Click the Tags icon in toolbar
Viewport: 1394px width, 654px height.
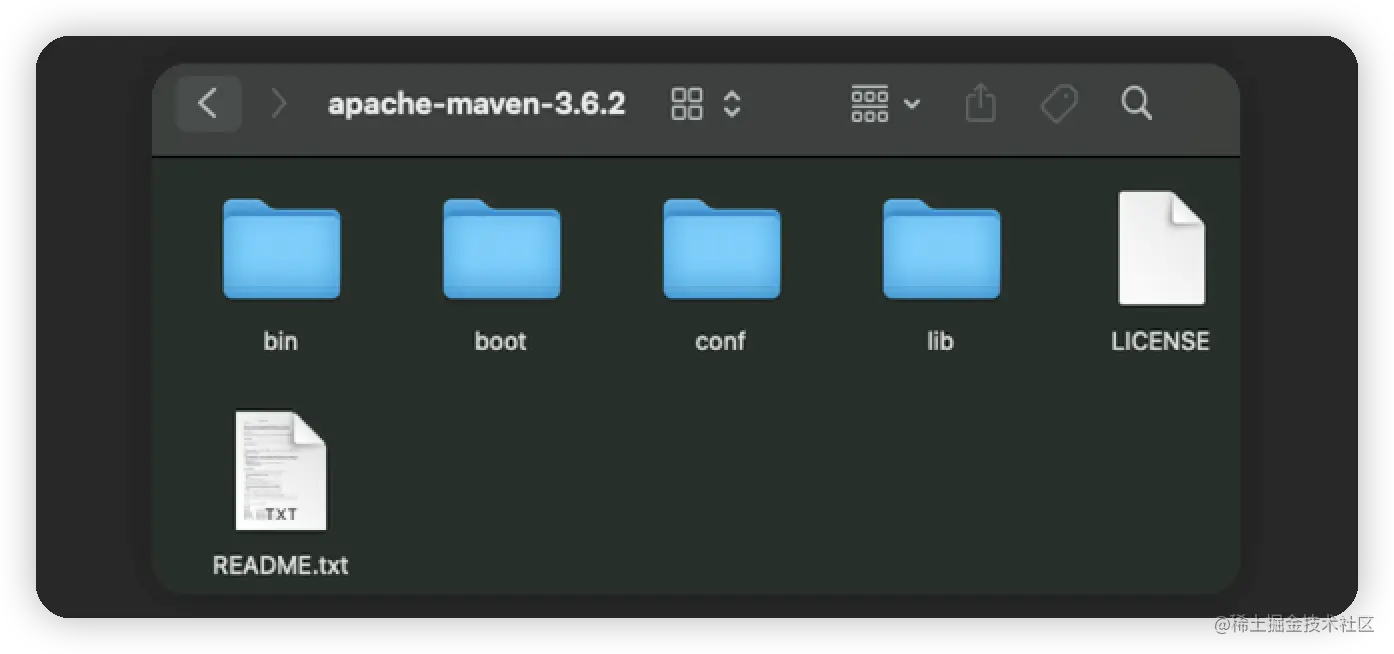[1059, 103]
